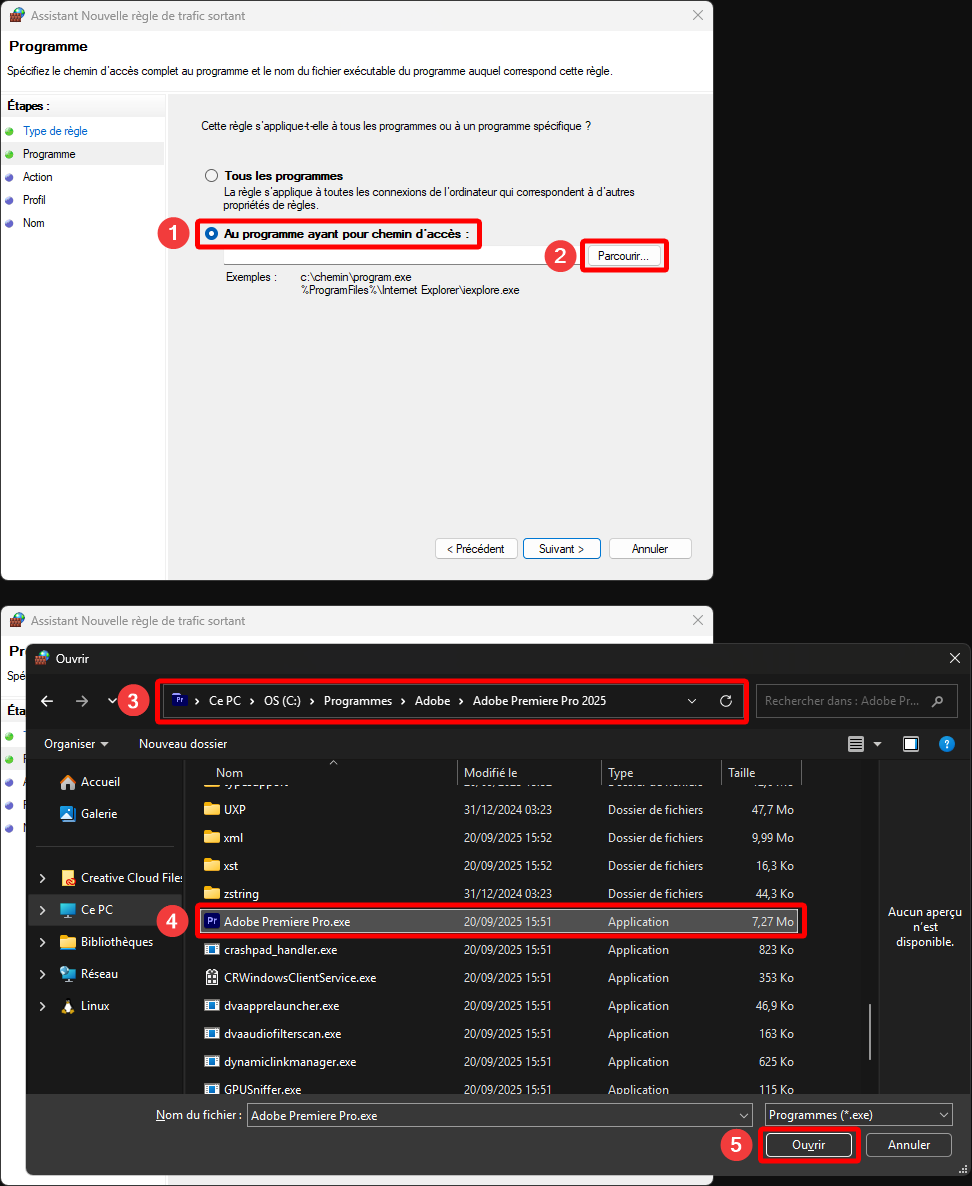Toggle the preview pane icon
Viewport: 972px width, 1186px height.
(x=911, y=744)
